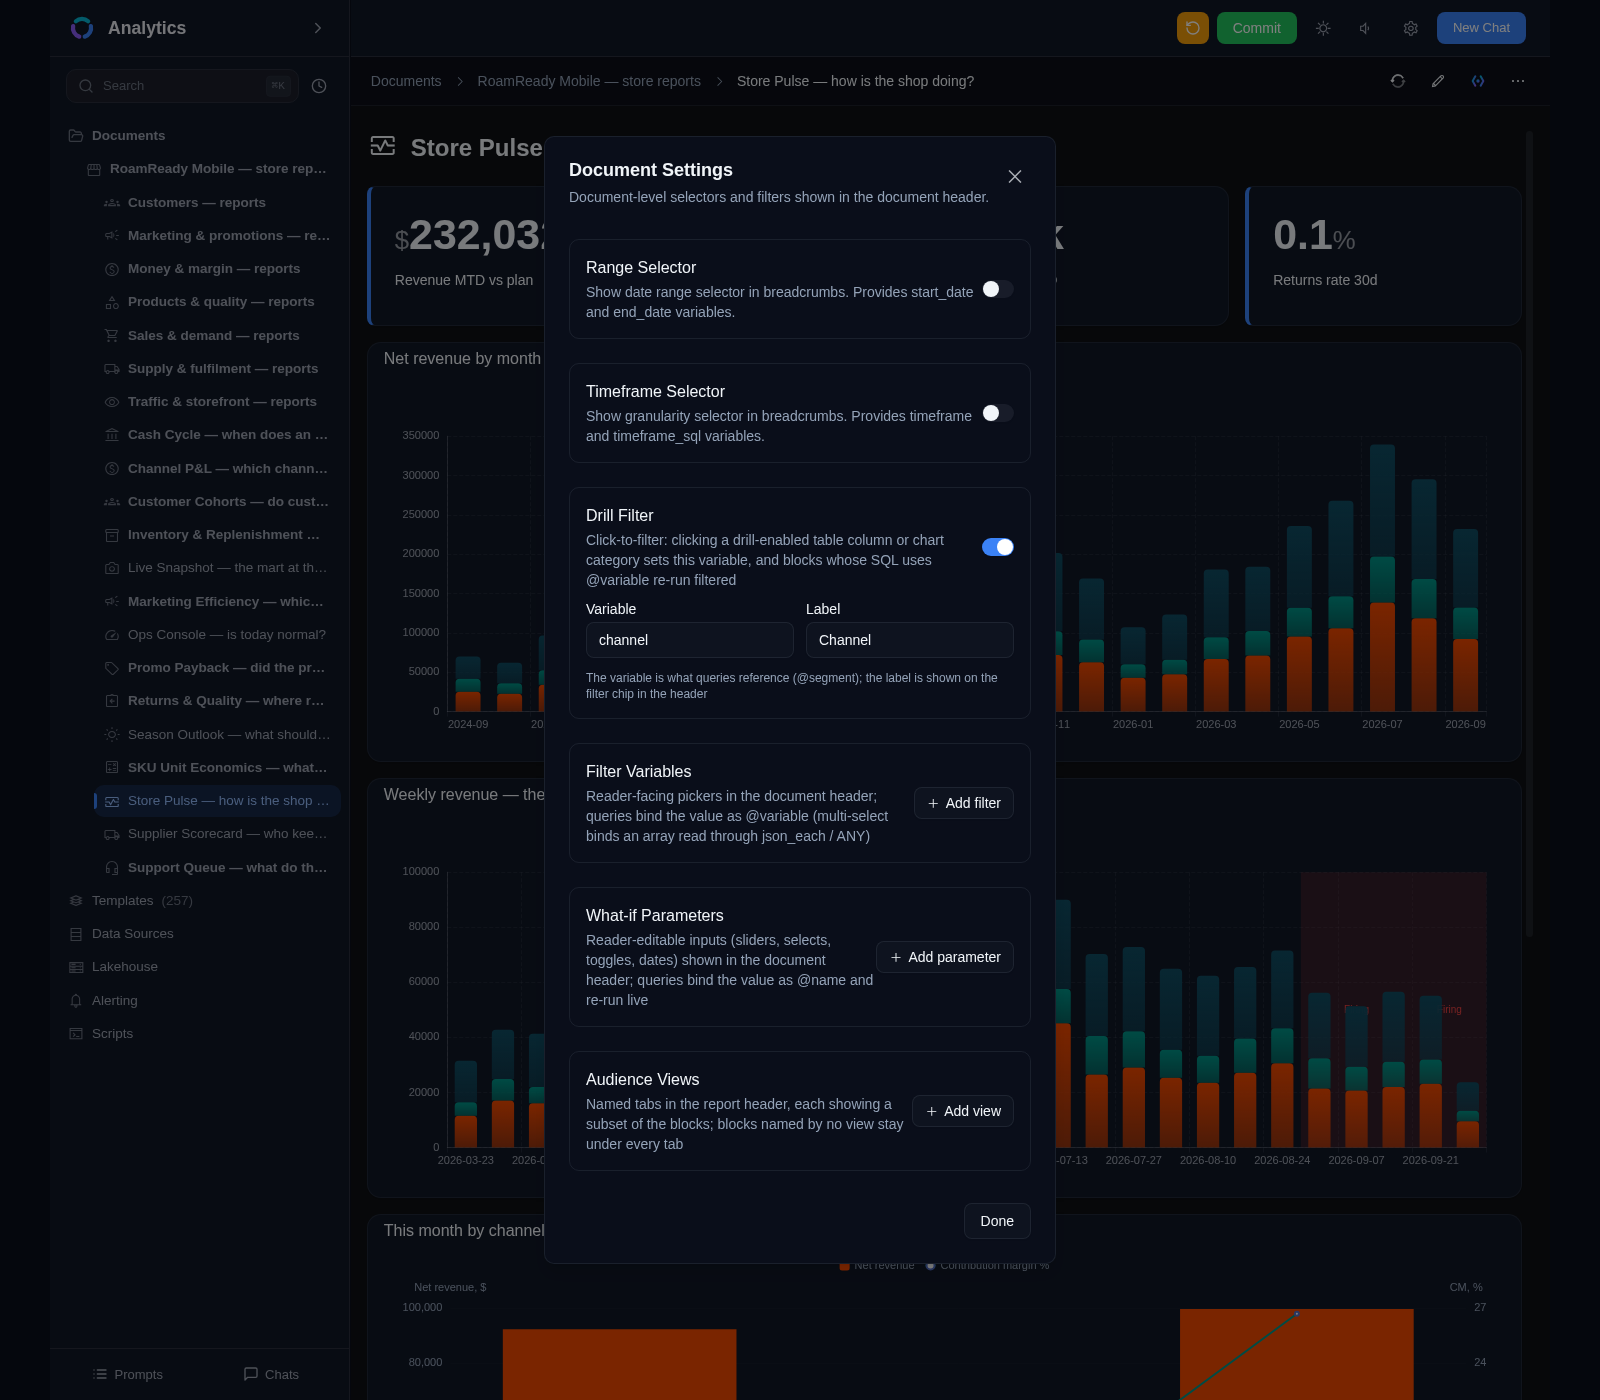Click the Label input field
1600x1400 pixels.
(x=910, y=640)
